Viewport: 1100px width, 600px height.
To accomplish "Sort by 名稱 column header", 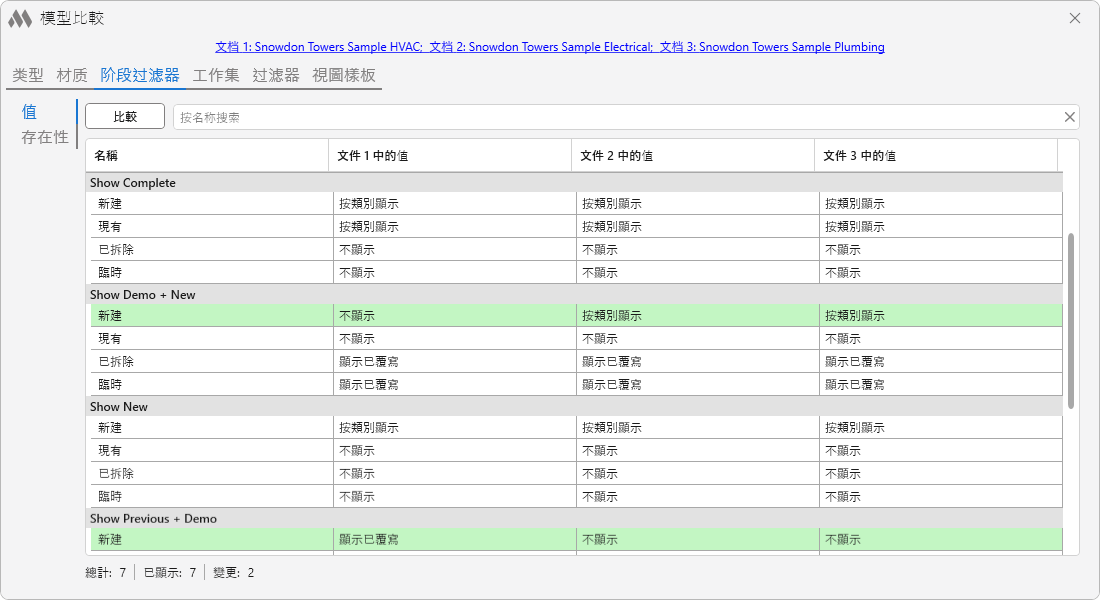I will [207, 156].
